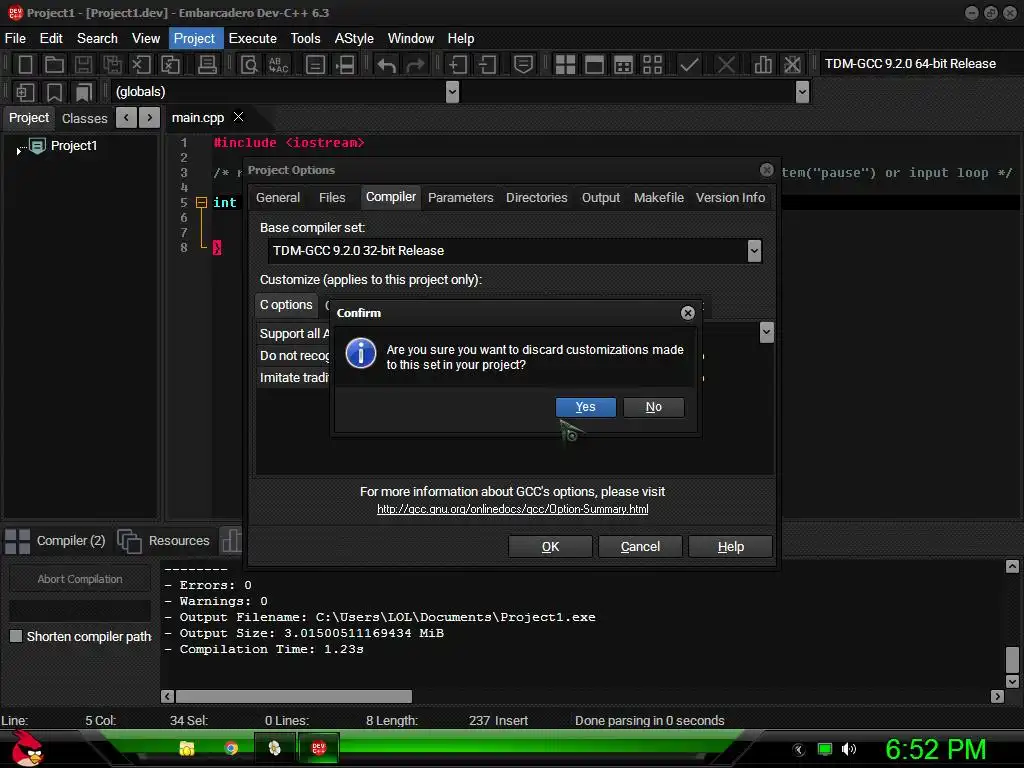The height and width of the screenshot is (768, 1024).
Task: Click the Save All toolbar icon
Action: [112, 64]
